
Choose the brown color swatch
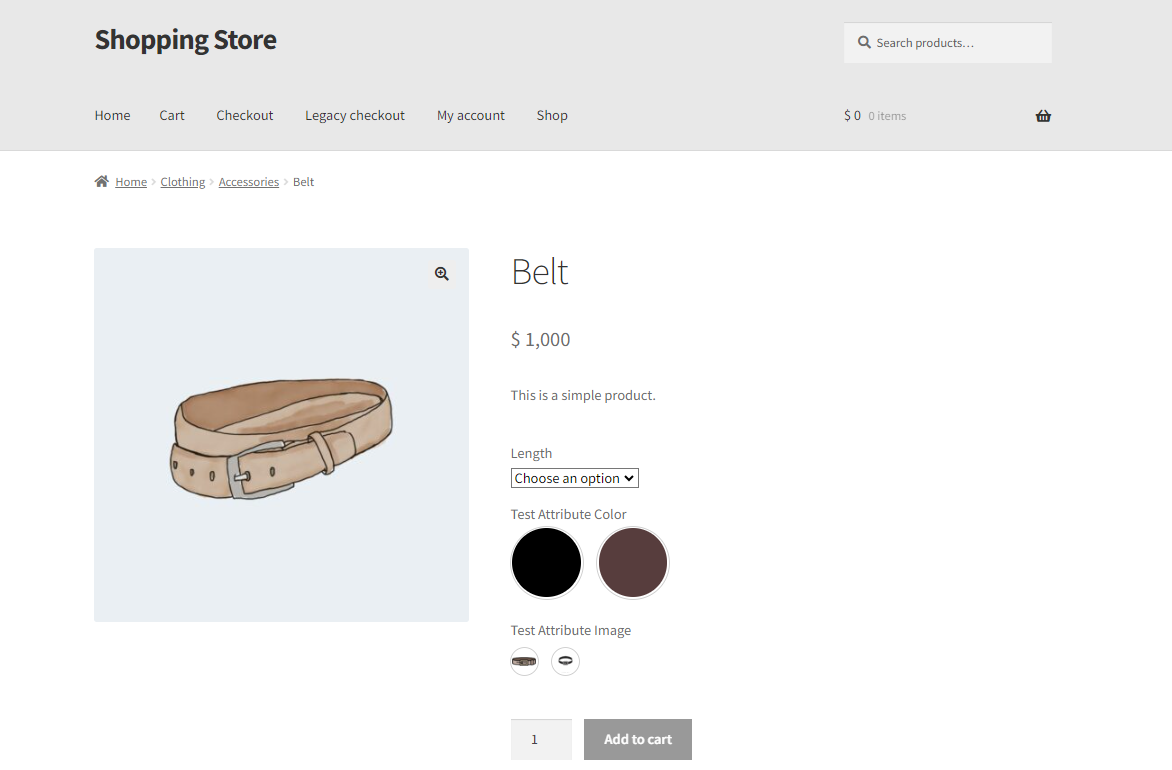632,563
